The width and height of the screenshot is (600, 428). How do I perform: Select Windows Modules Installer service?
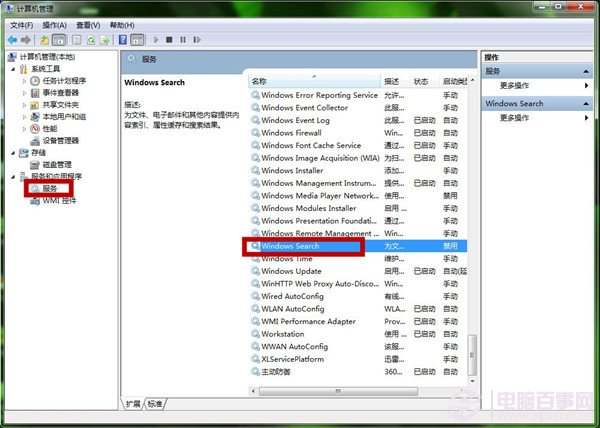(359, 208)
